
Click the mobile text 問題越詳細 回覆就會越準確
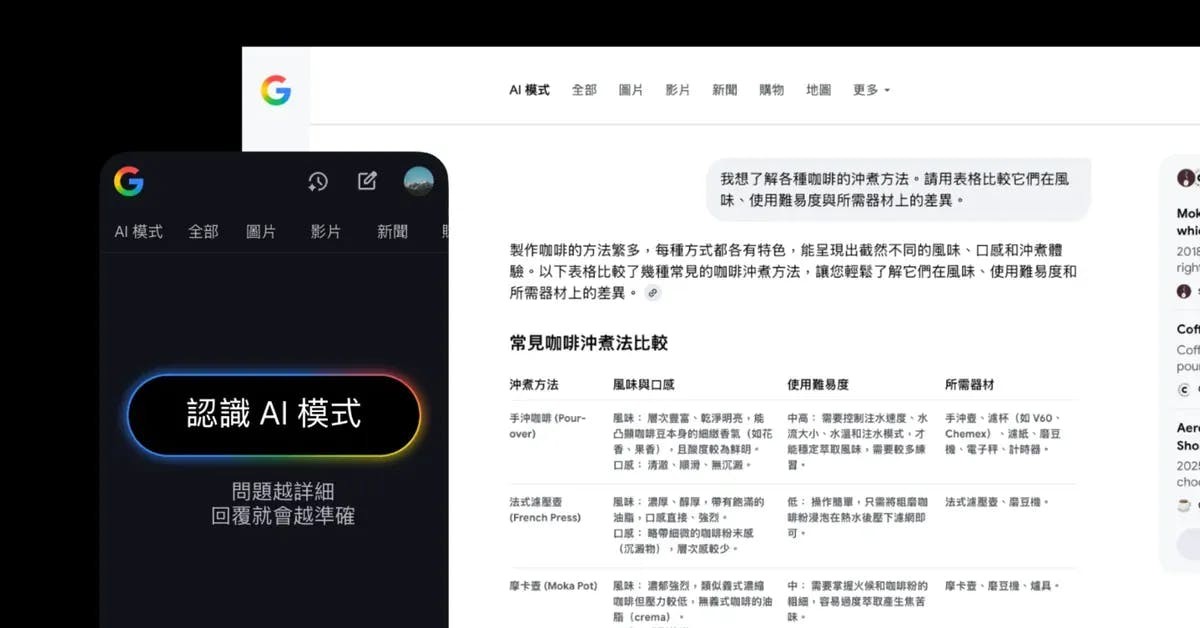(x=283, y=504)
